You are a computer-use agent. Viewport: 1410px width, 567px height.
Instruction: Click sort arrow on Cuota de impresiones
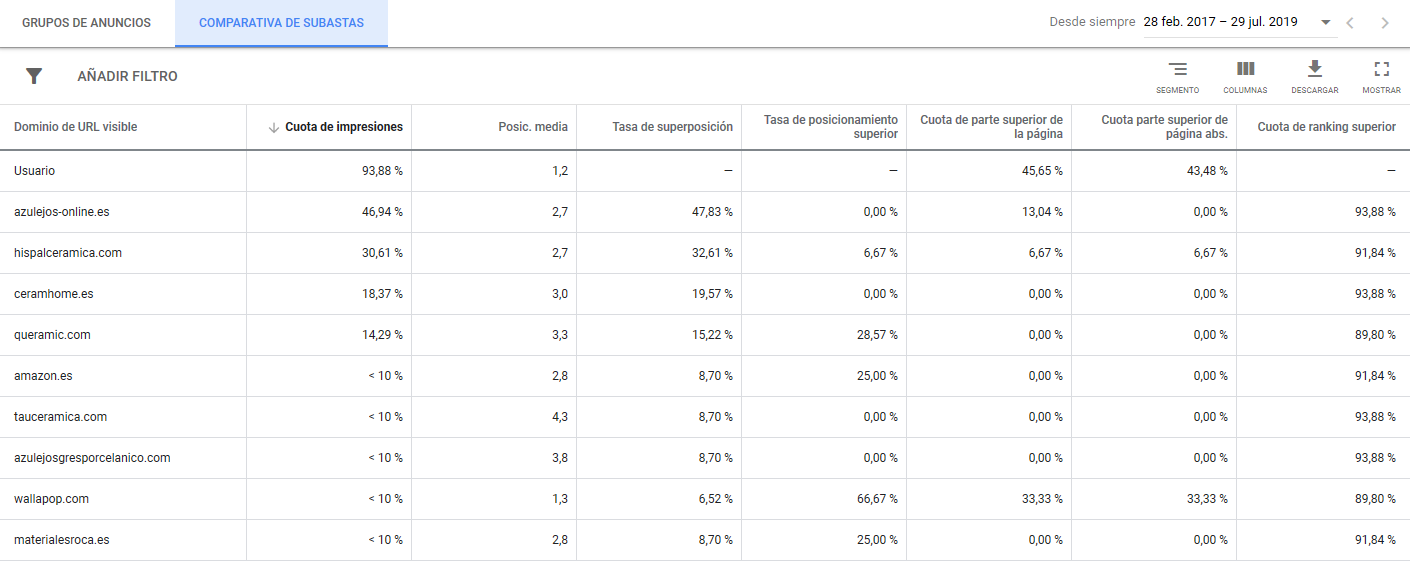pyautogui.click(x=273, y=127)
